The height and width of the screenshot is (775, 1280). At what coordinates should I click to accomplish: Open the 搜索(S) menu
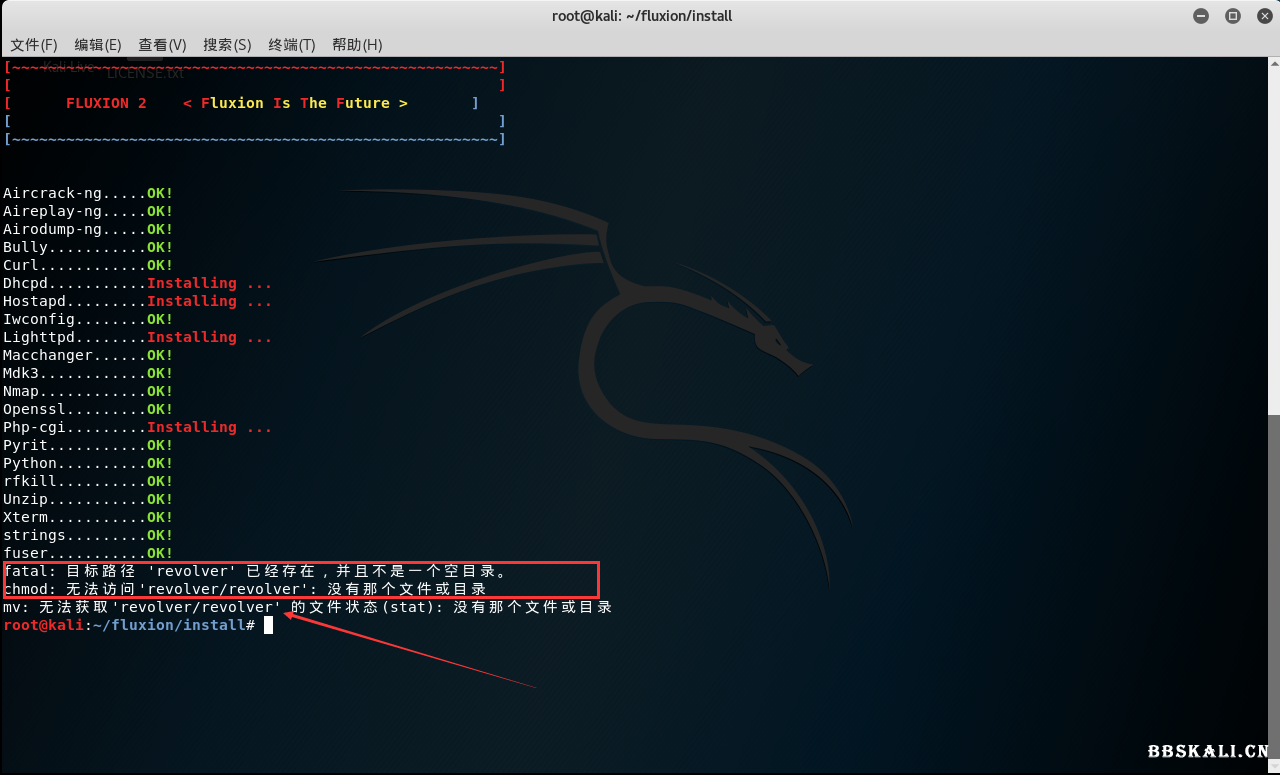point(227,45)
